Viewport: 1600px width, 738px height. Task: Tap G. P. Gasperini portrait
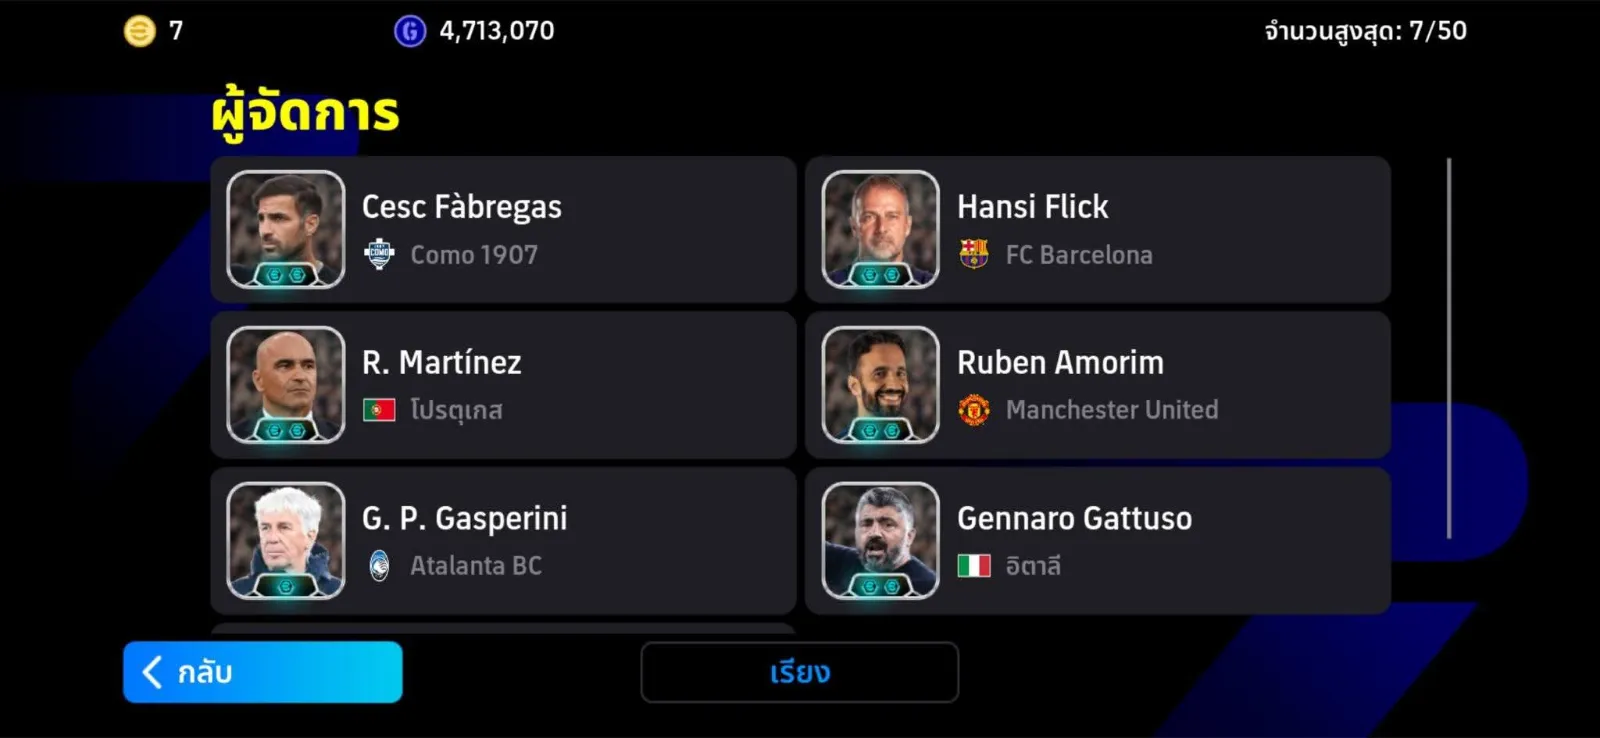pyautogui.click(x=286, y=541)
